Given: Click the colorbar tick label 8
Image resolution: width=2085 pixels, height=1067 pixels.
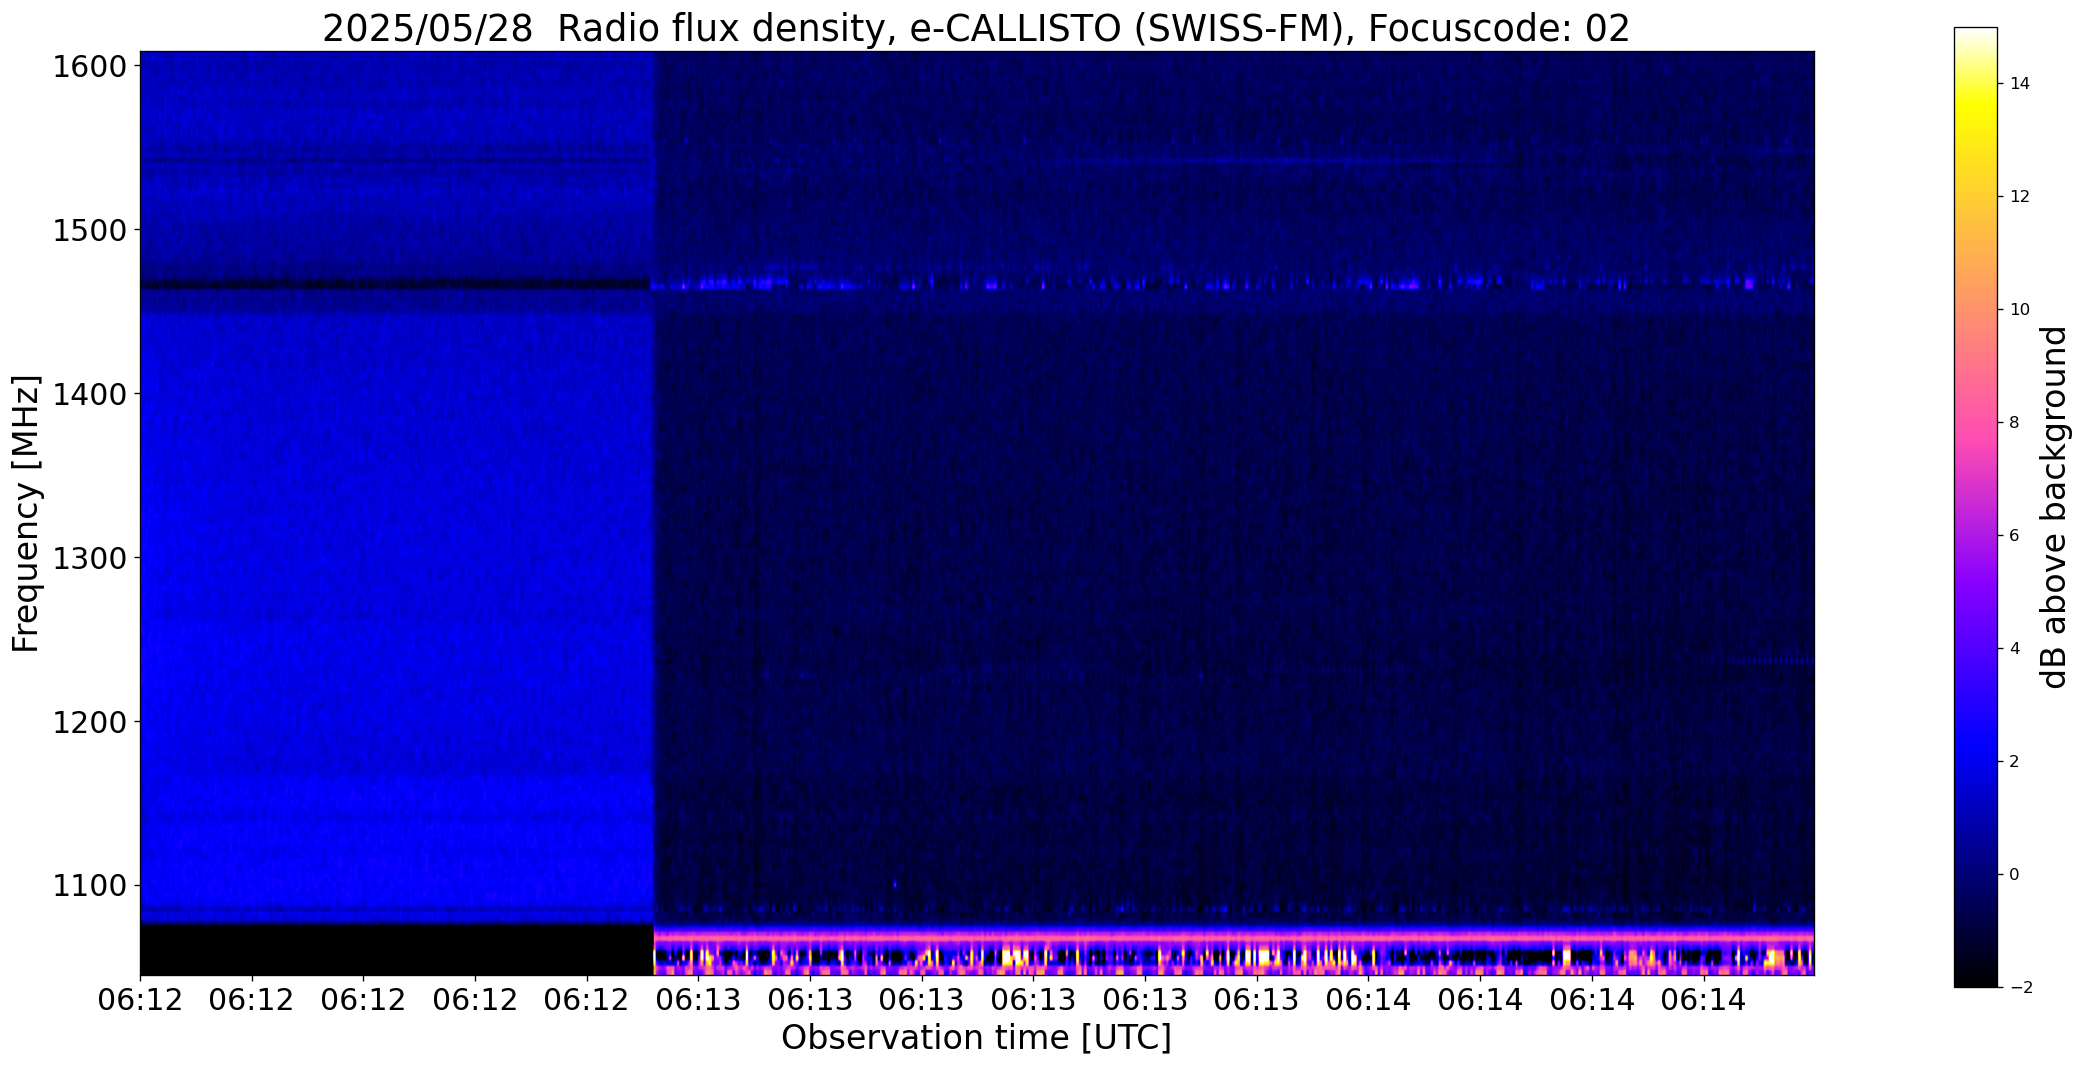Looking at the screenshot, I should tap(2014, 423).
